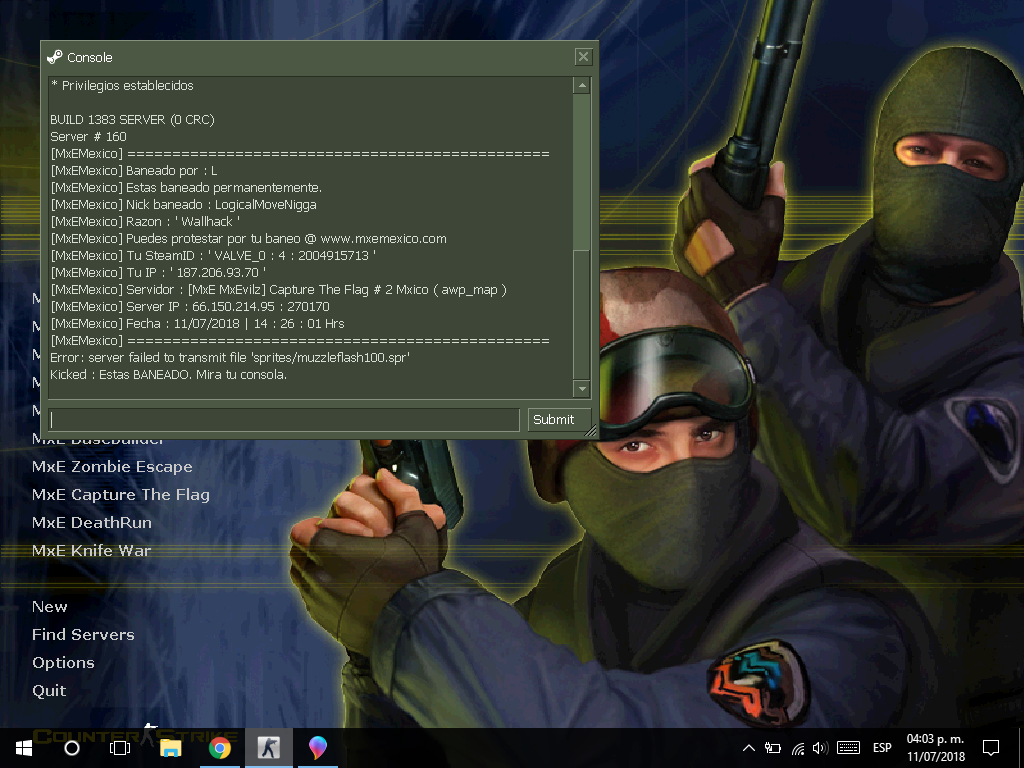The width and height of the screenshot is (1024, 768).
Task: Click the ESP language indicator
Action: pyautogui.click(x=882, y=748)
